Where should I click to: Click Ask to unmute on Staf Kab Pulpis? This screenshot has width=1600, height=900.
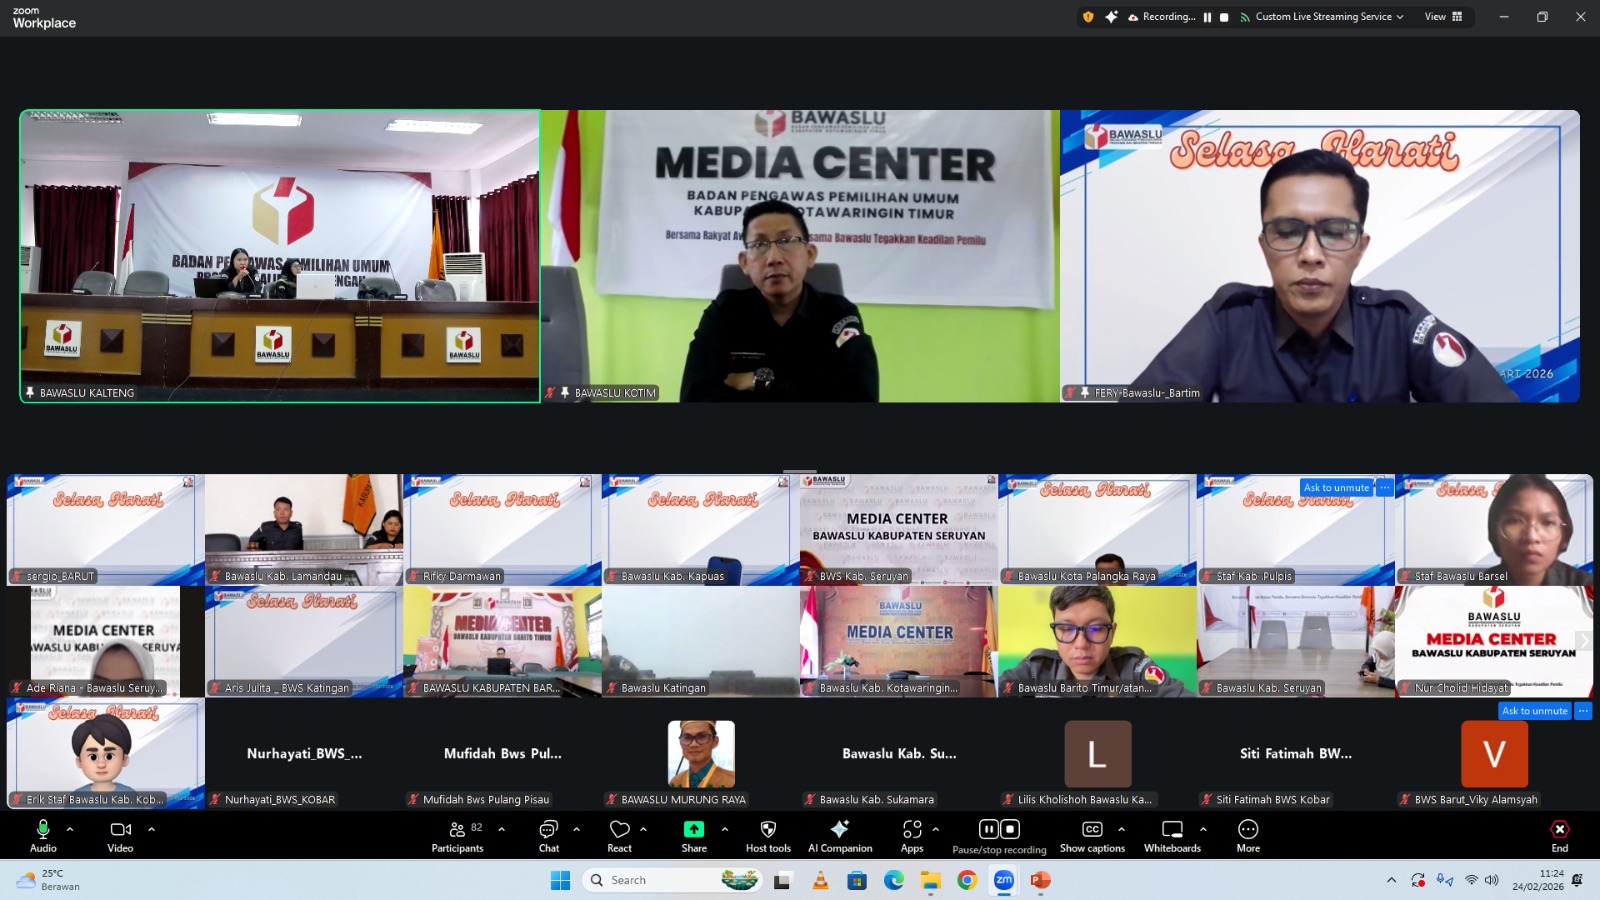click(1336, 488)
